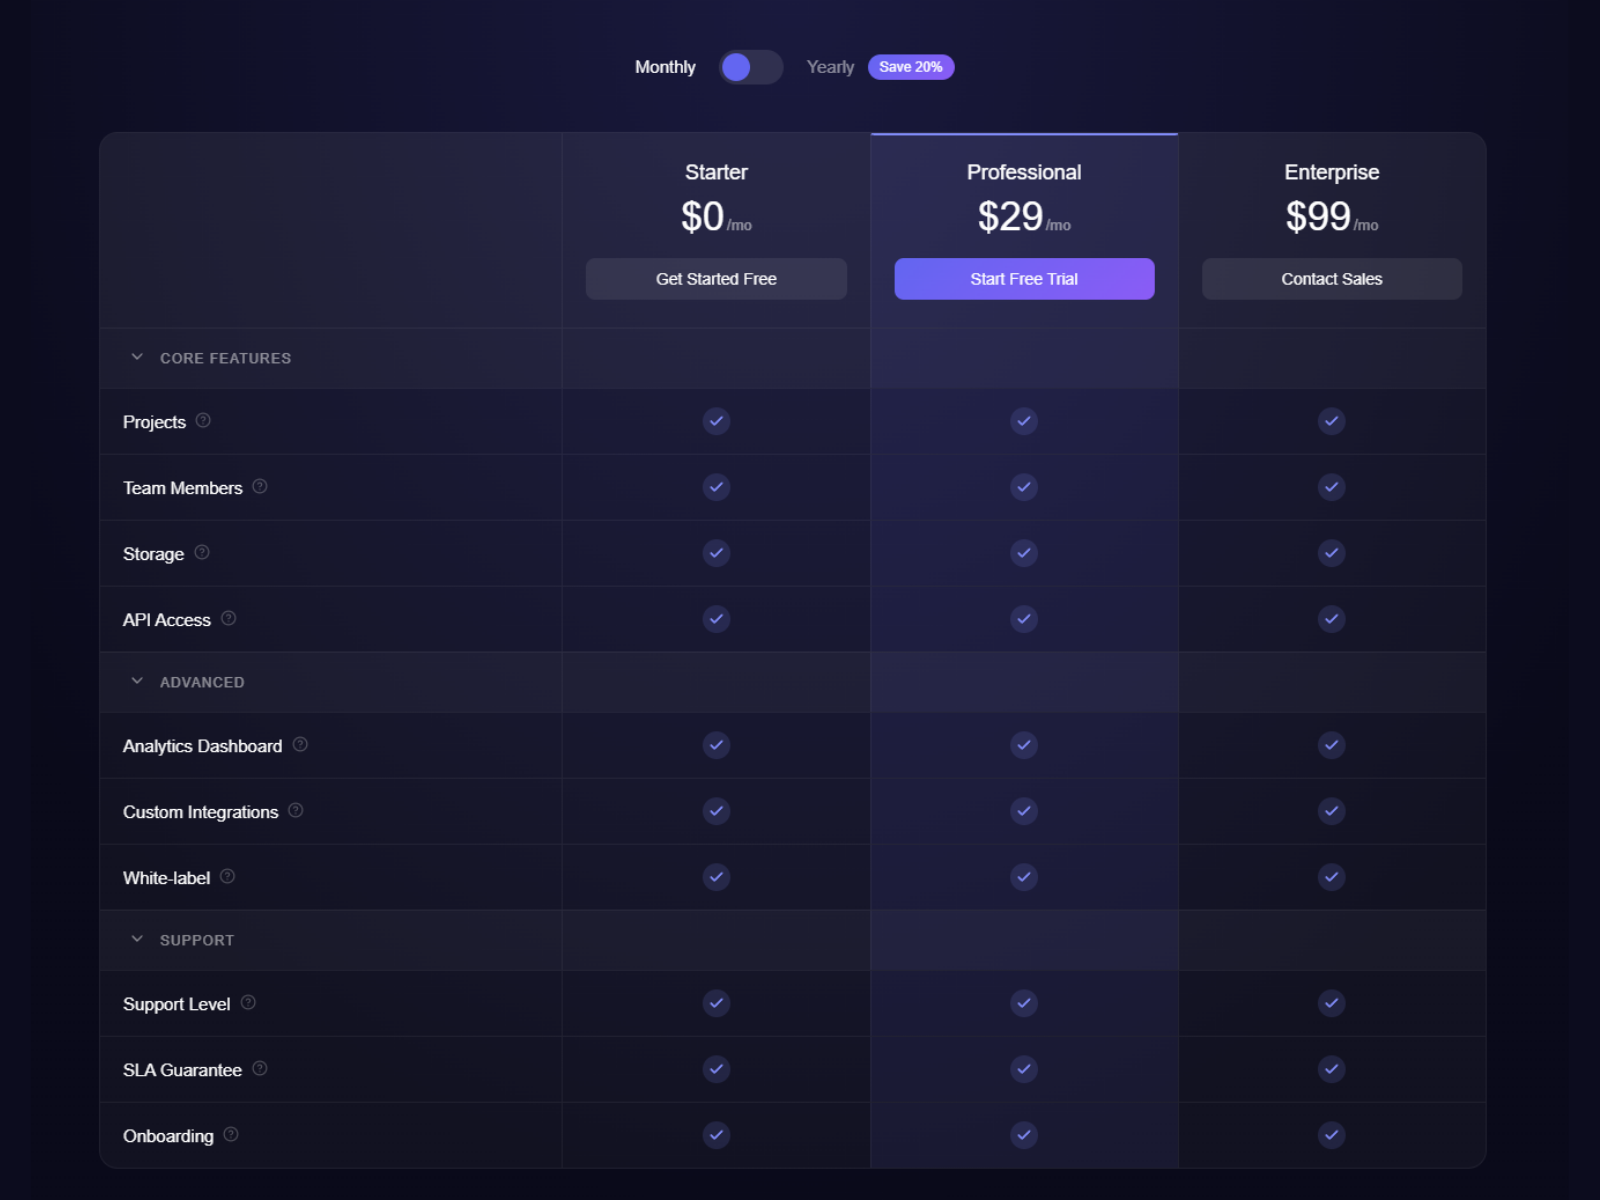The width and height of the screenshot is (1600, 1200).
Task: Click the info icon beside Team Members
Action: (260, 487)
